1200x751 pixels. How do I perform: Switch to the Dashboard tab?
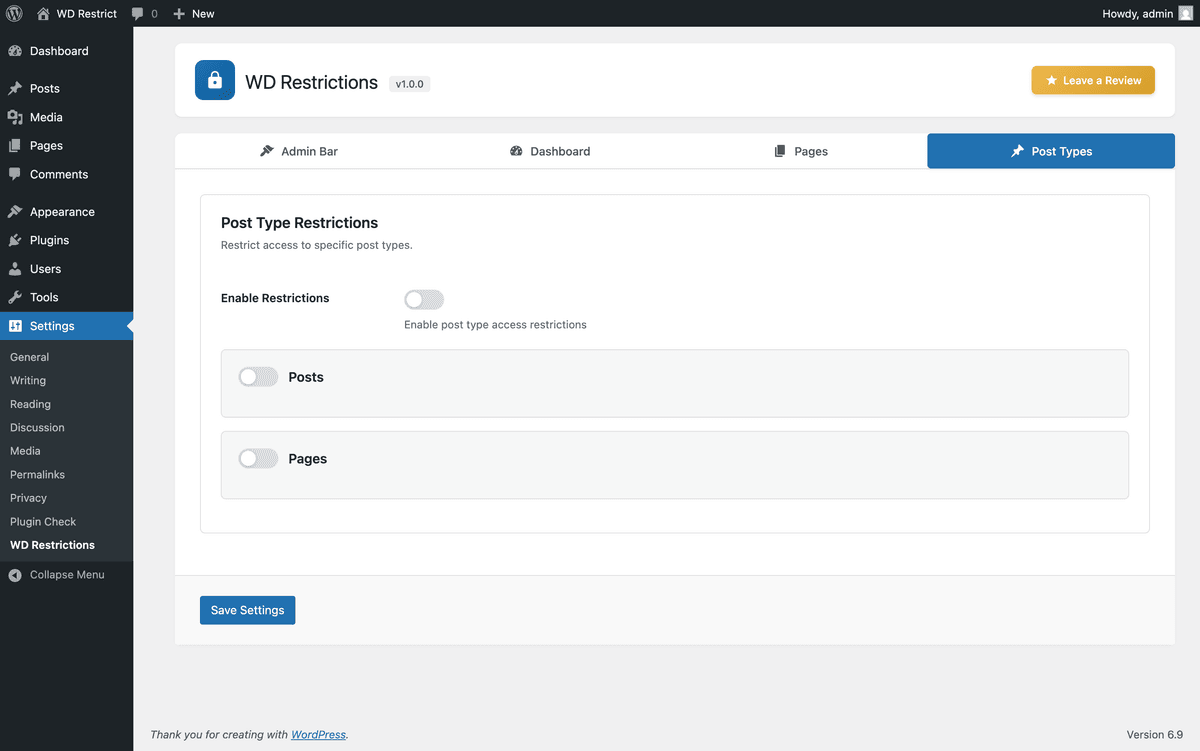550,151
